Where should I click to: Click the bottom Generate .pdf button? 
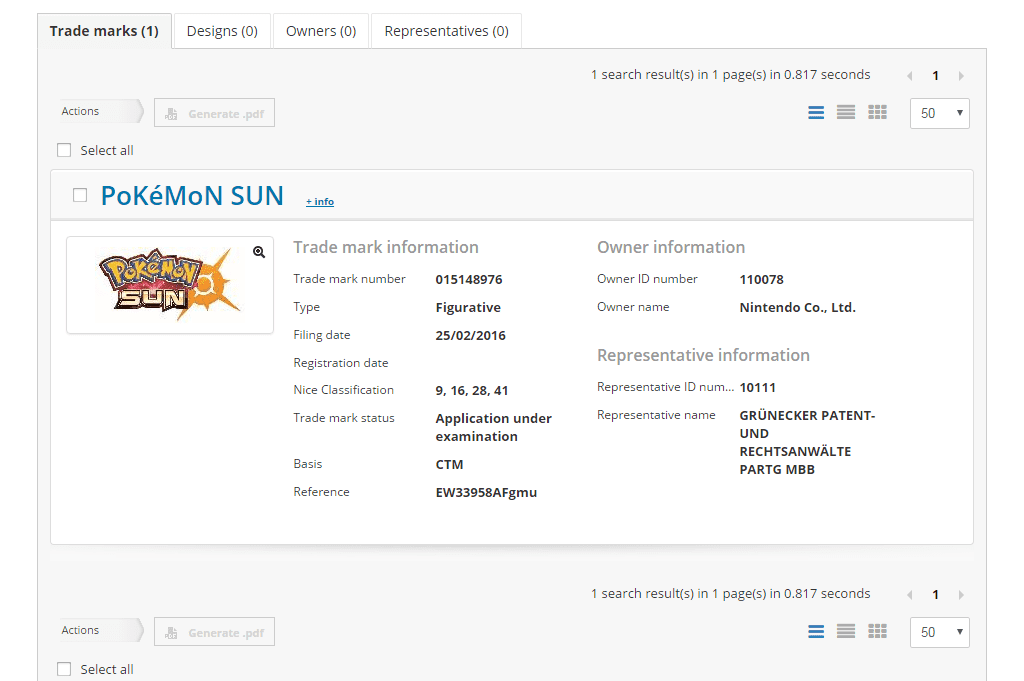(x=214, y=632)
